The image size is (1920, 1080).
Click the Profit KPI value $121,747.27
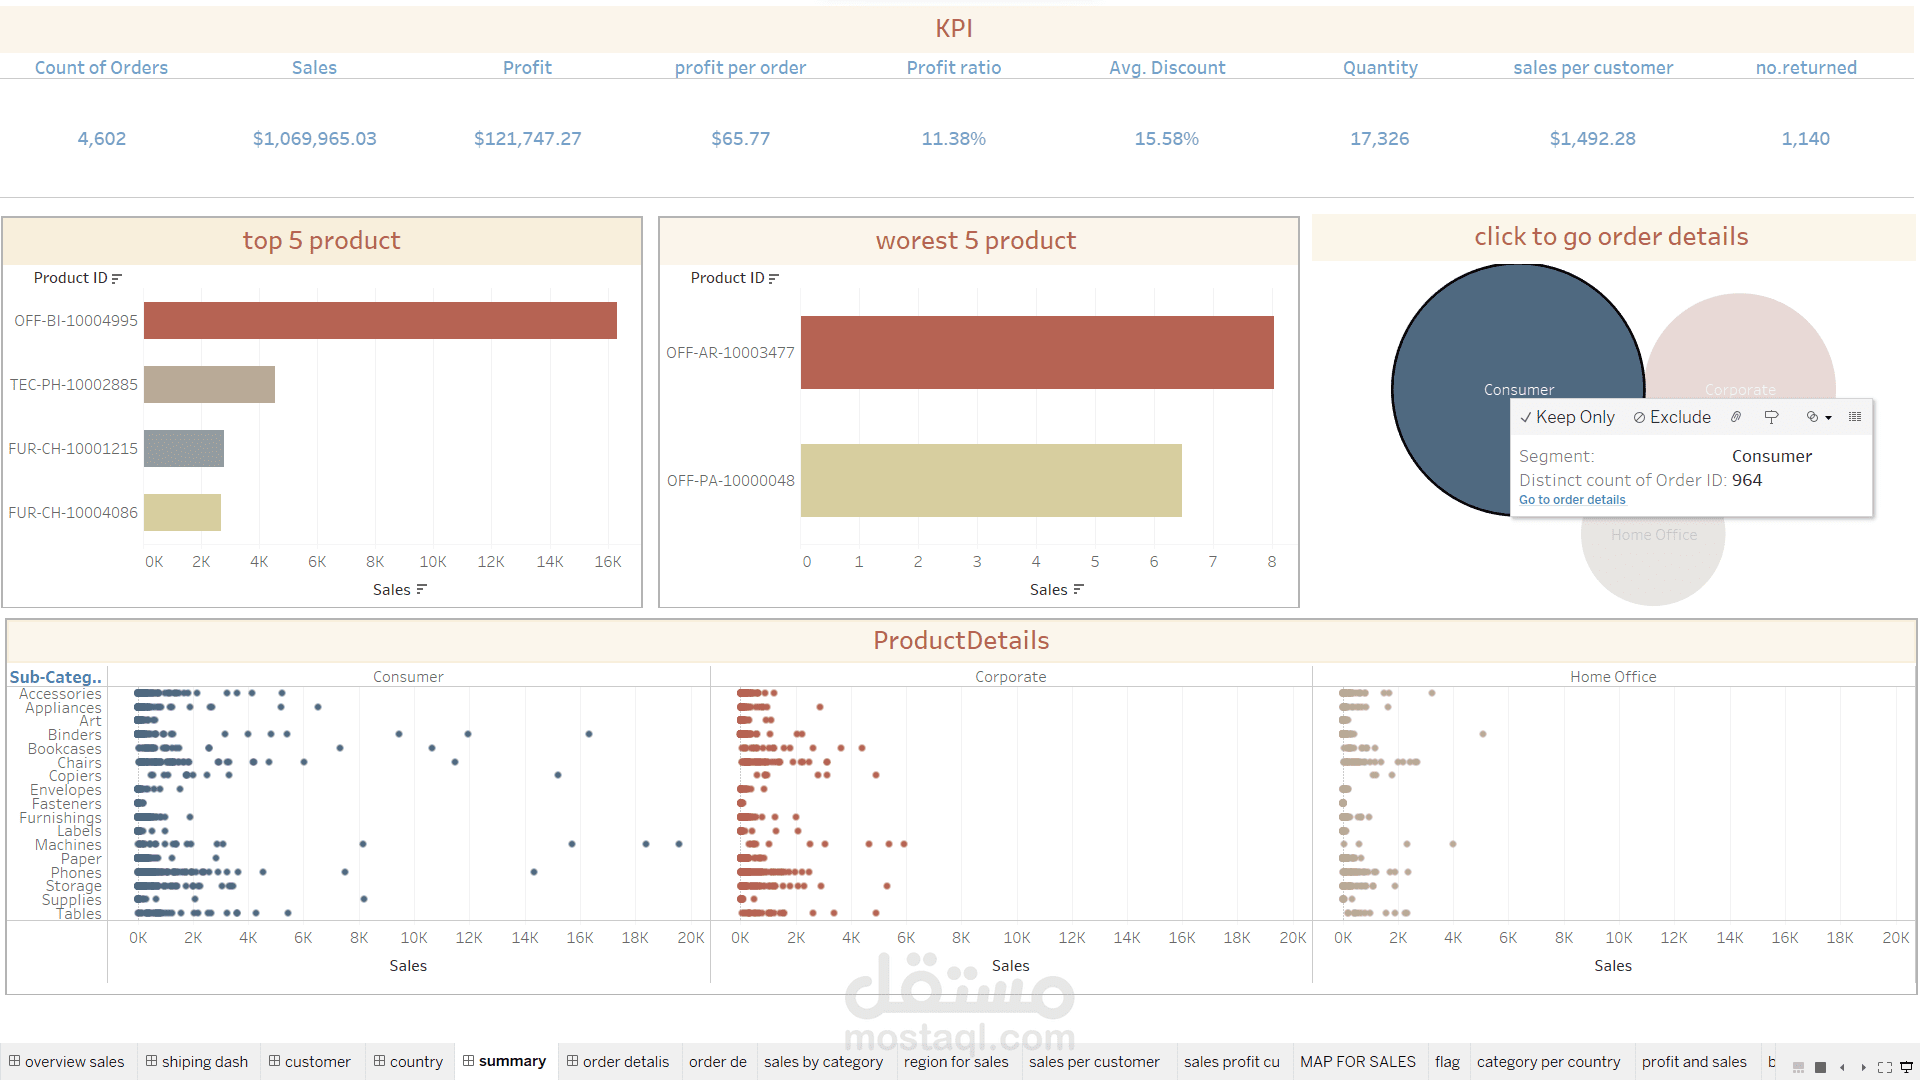(528, 139)
